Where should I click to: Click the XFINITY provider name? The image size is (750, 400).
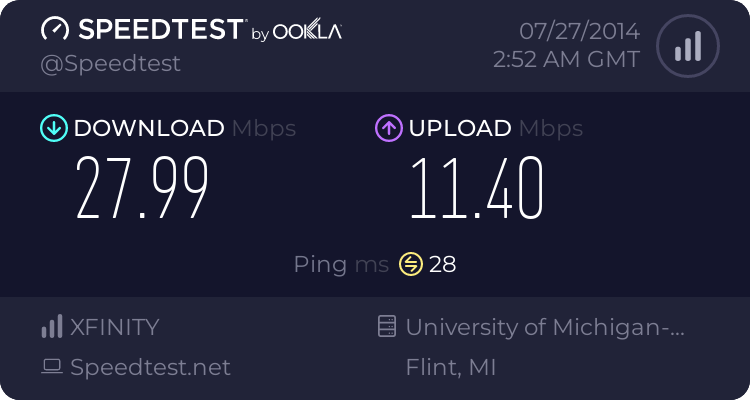pyautogui.click(x=115, y=327)
